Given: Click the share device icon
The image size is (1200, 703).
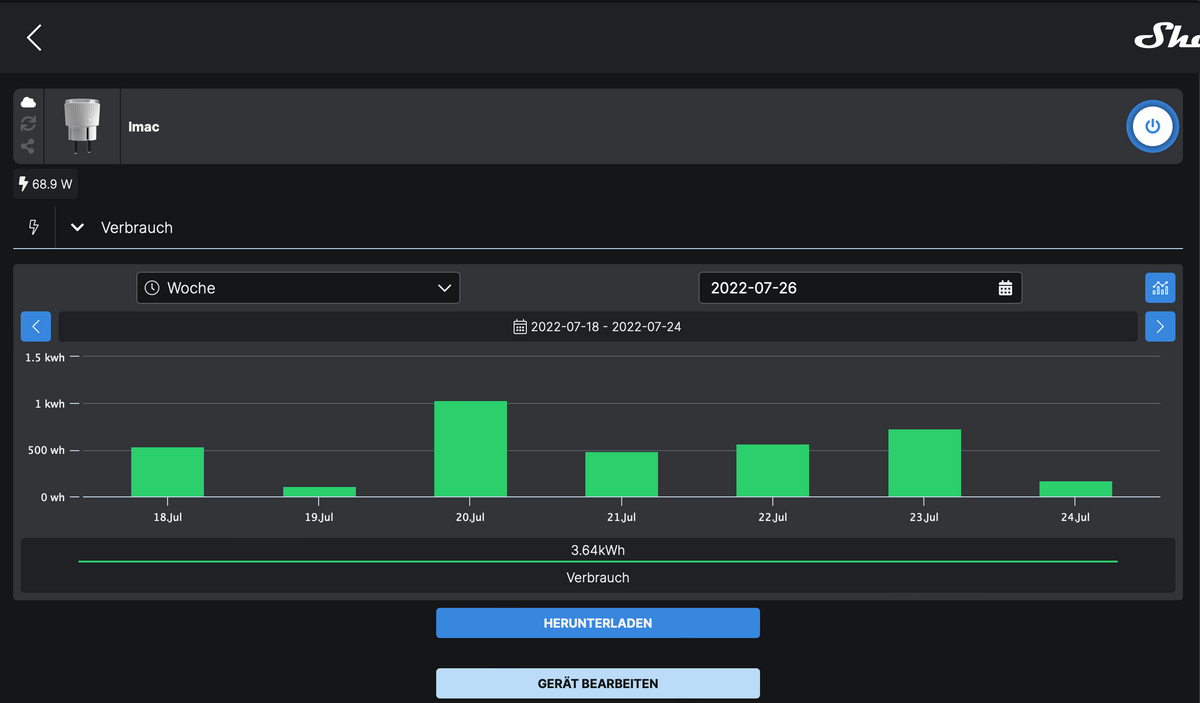Looking at the screenshot, I should click(28, 146).
